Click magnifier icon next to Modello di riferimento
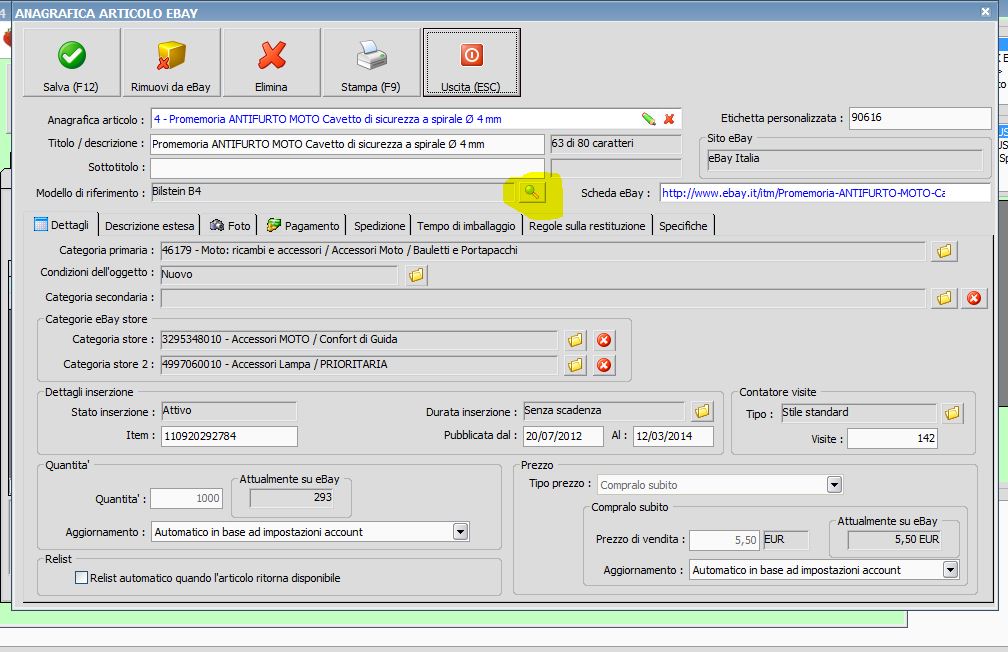 coord(533,192)
